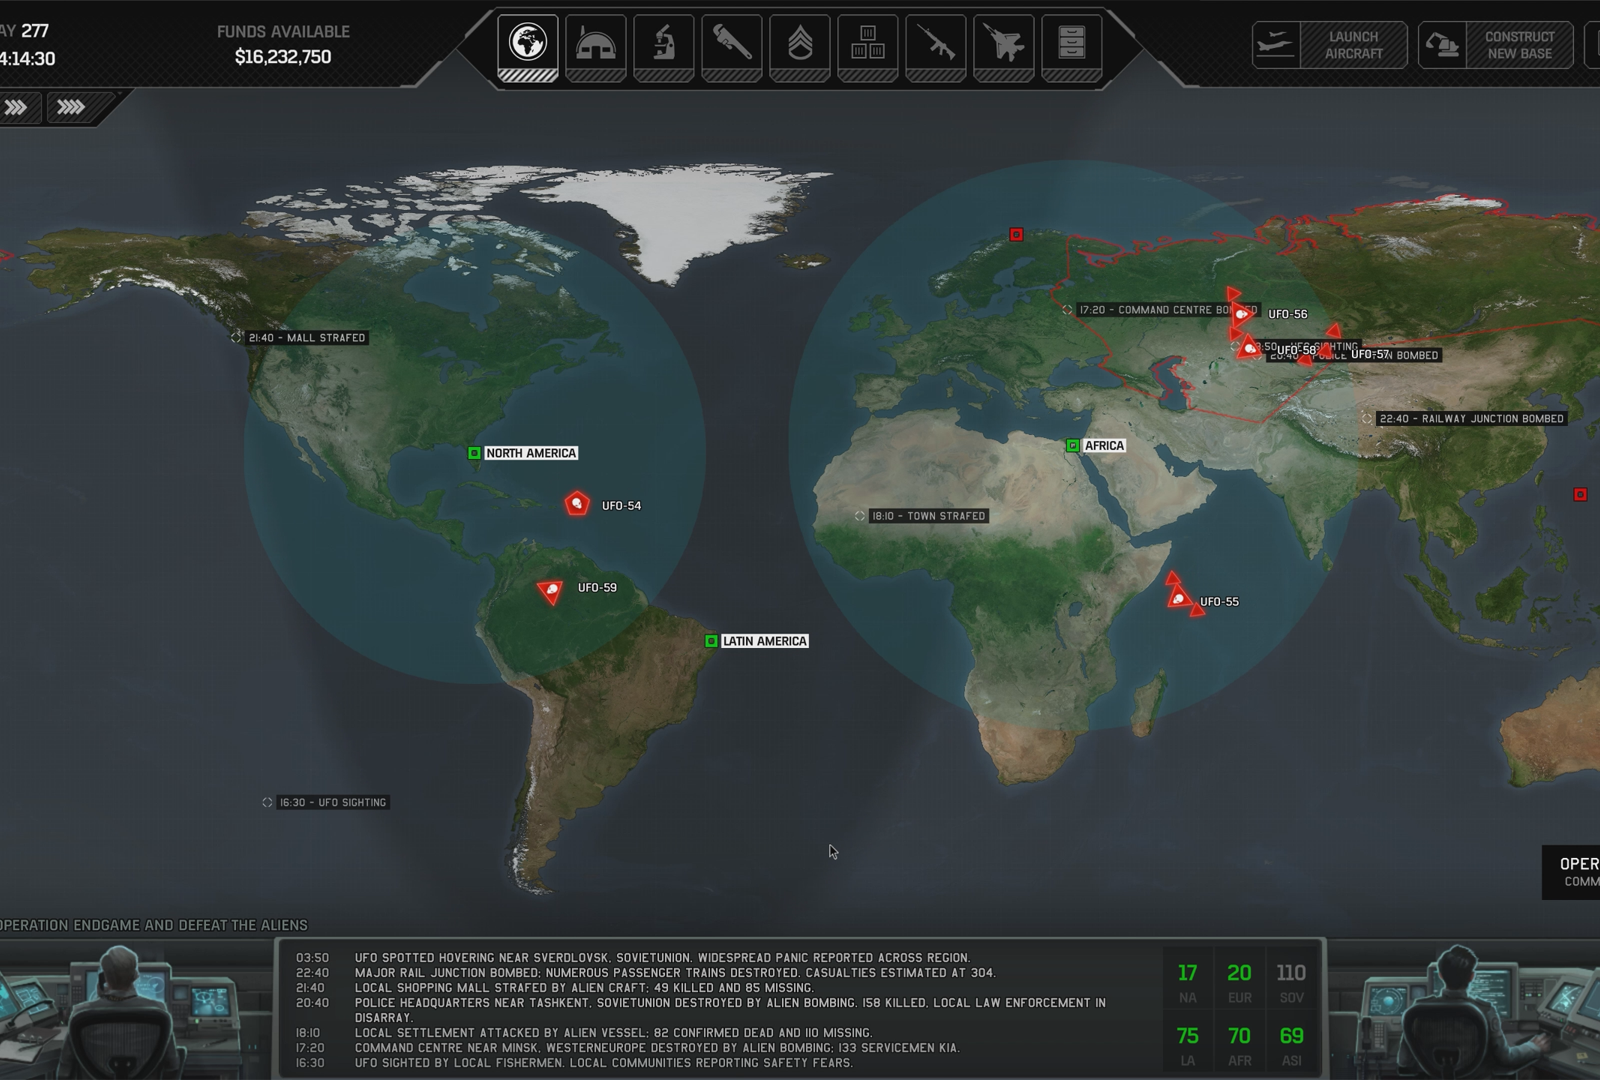Switch to the Base view via the hangar icon
The width and height of the screenshot is (1600, 1080).
[594, 44]
